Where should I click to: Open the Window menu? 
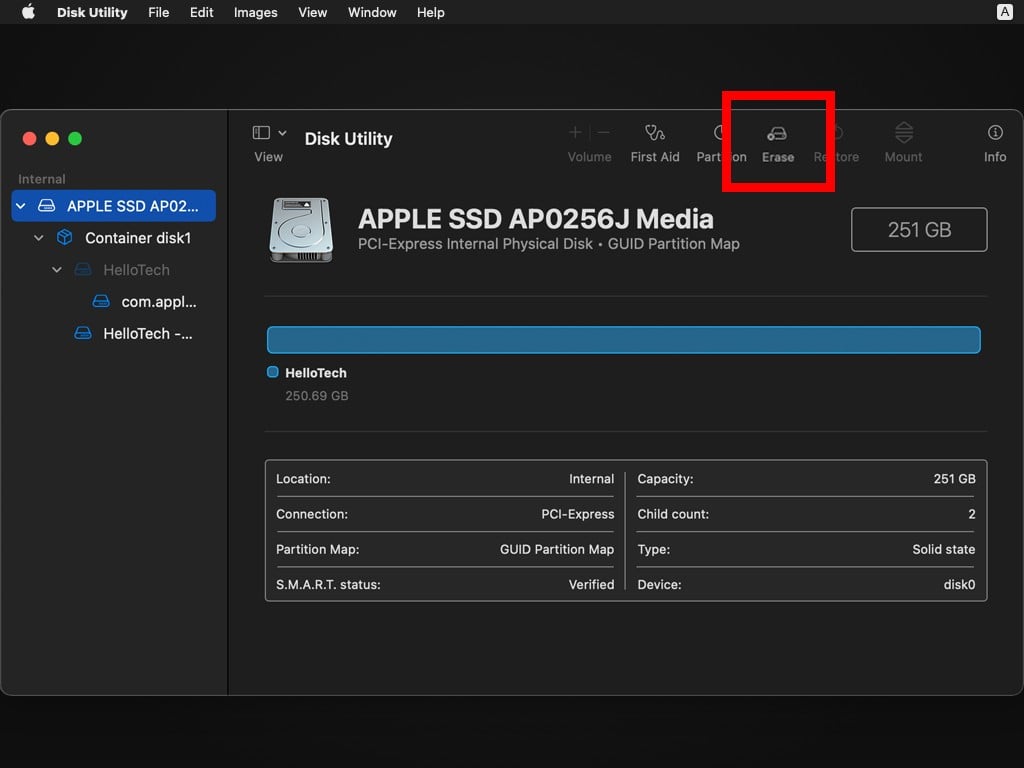click(372, 12)
